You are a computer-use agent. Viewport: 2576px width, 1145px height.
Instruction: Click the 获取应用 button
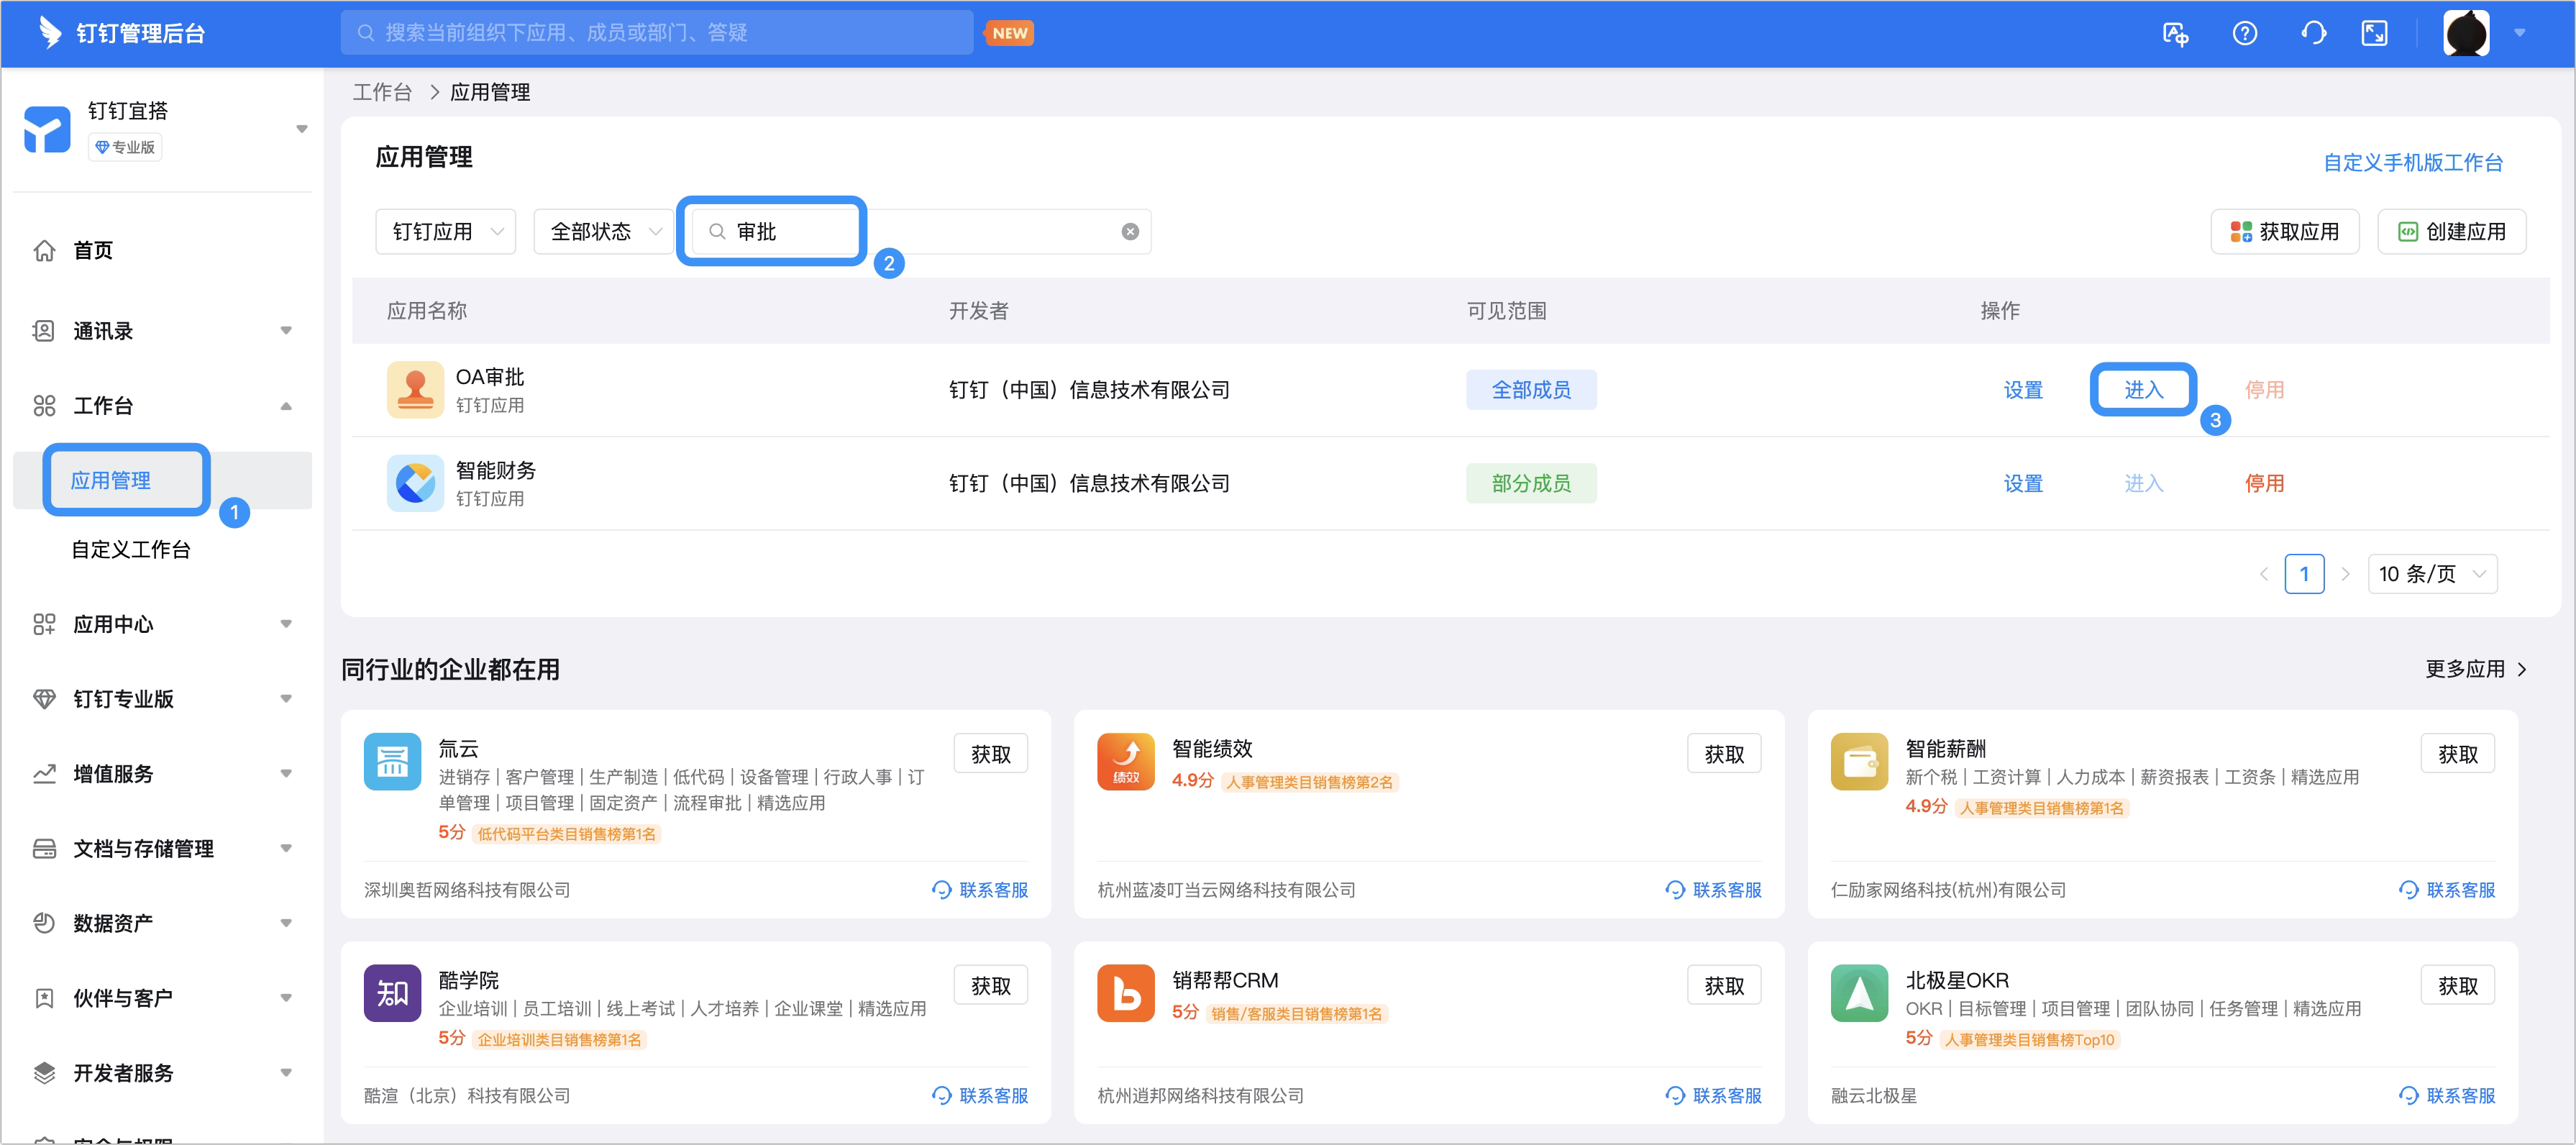2284,232
